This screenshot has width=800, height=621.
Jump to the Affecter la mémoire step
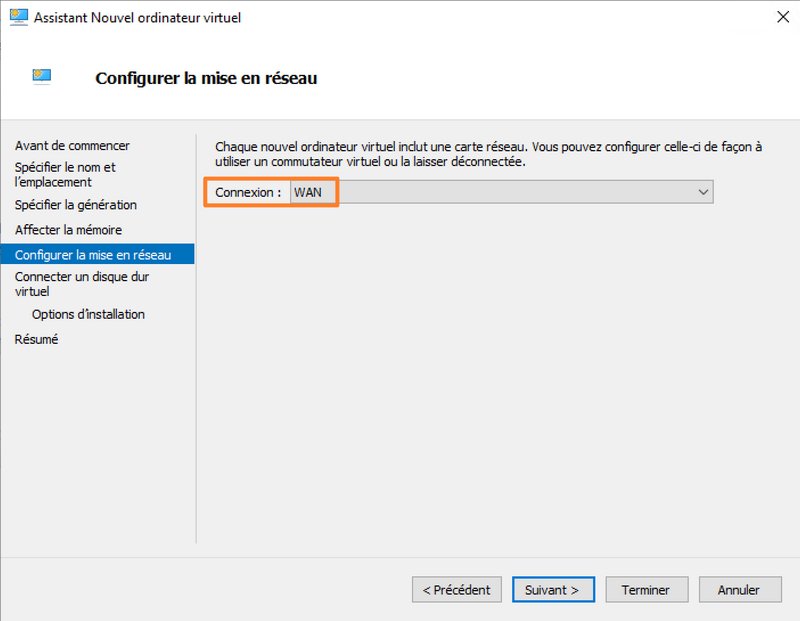tap(68, 230)
